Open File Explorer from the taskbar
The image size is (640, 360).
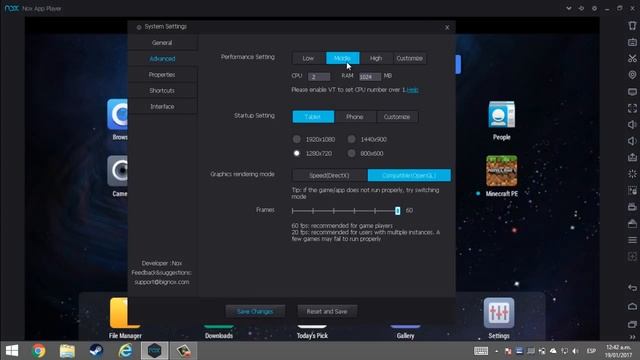click(67, 351)
